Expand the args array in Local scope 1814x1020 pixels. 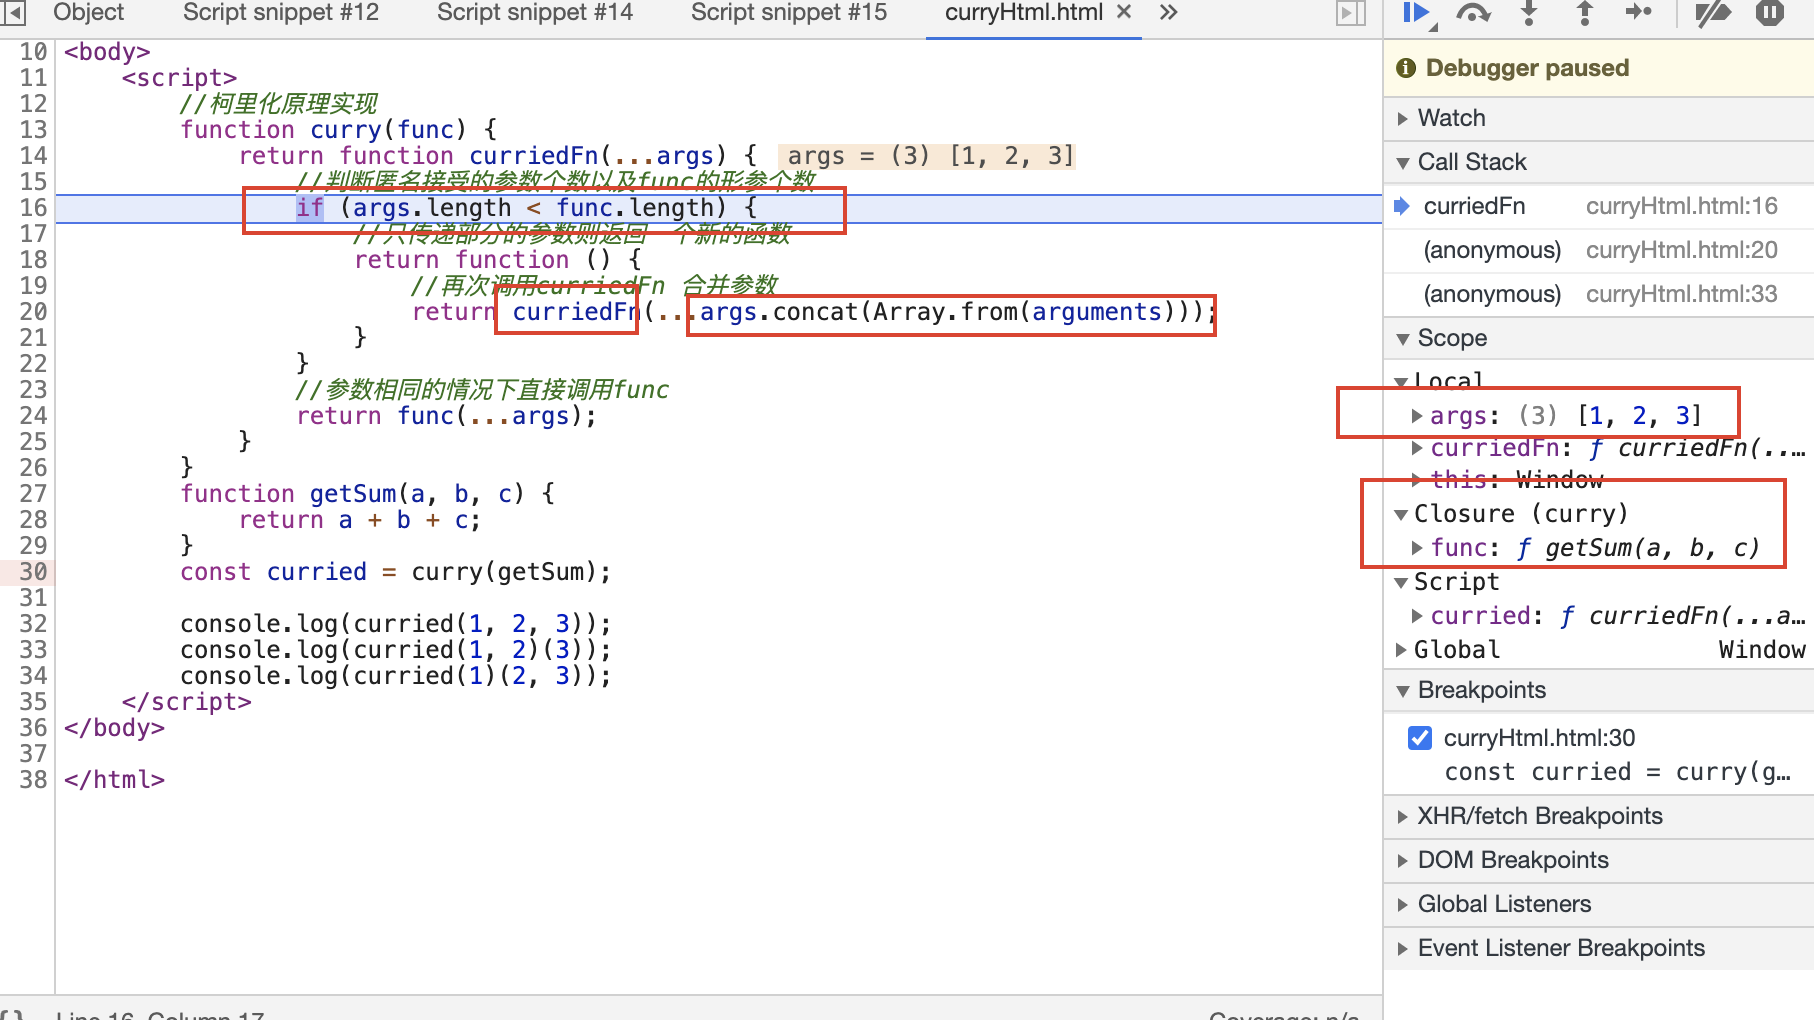(1417, 415)
